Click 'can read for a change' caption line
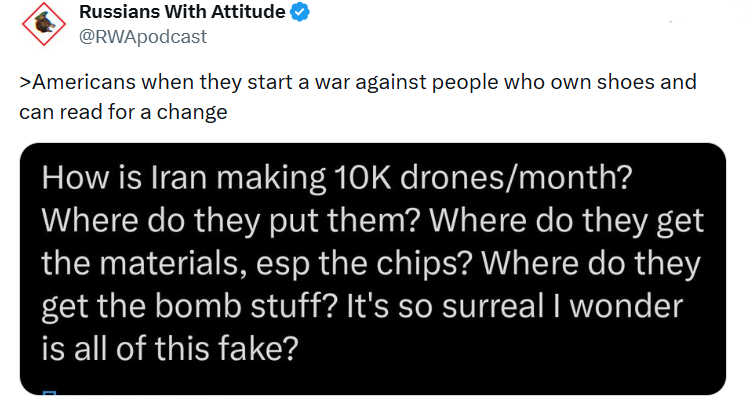Screen dimensions: 747x406 pos(123,112)
